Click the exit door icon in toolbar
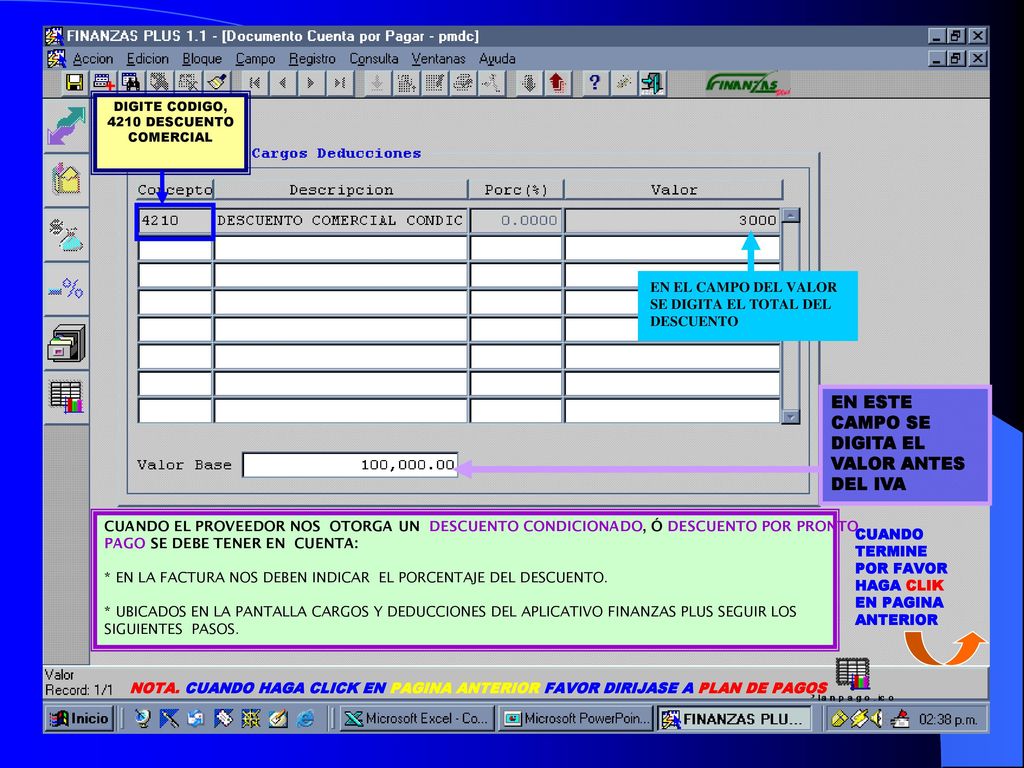The height and width of the screenshot is (768, 1024). pos(652,83)
